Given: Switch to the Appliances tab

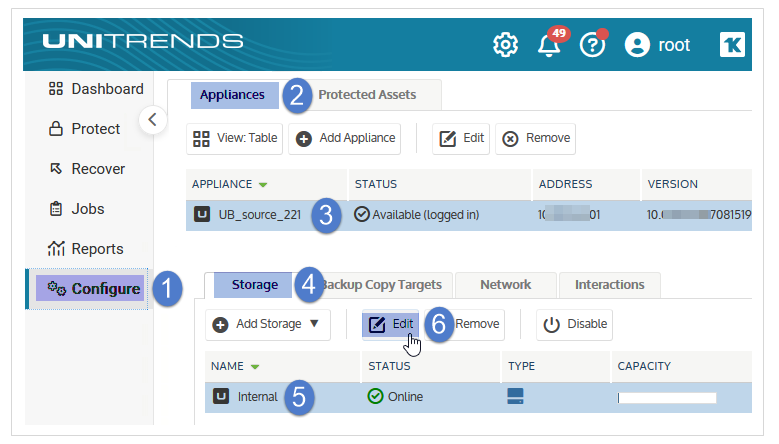Looking at the screenshot, I should tap(234, 95).
